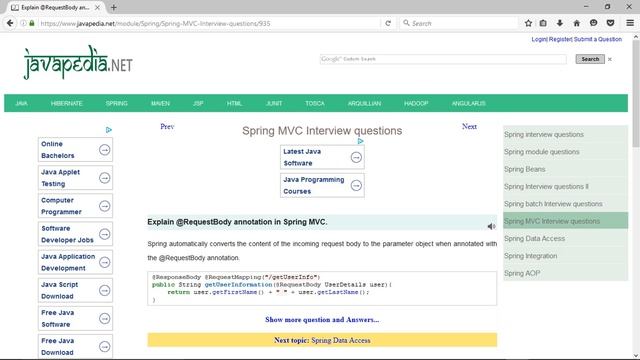Close the Explain @RequestBody tab

pyautogui.click(x=97, y=7)
